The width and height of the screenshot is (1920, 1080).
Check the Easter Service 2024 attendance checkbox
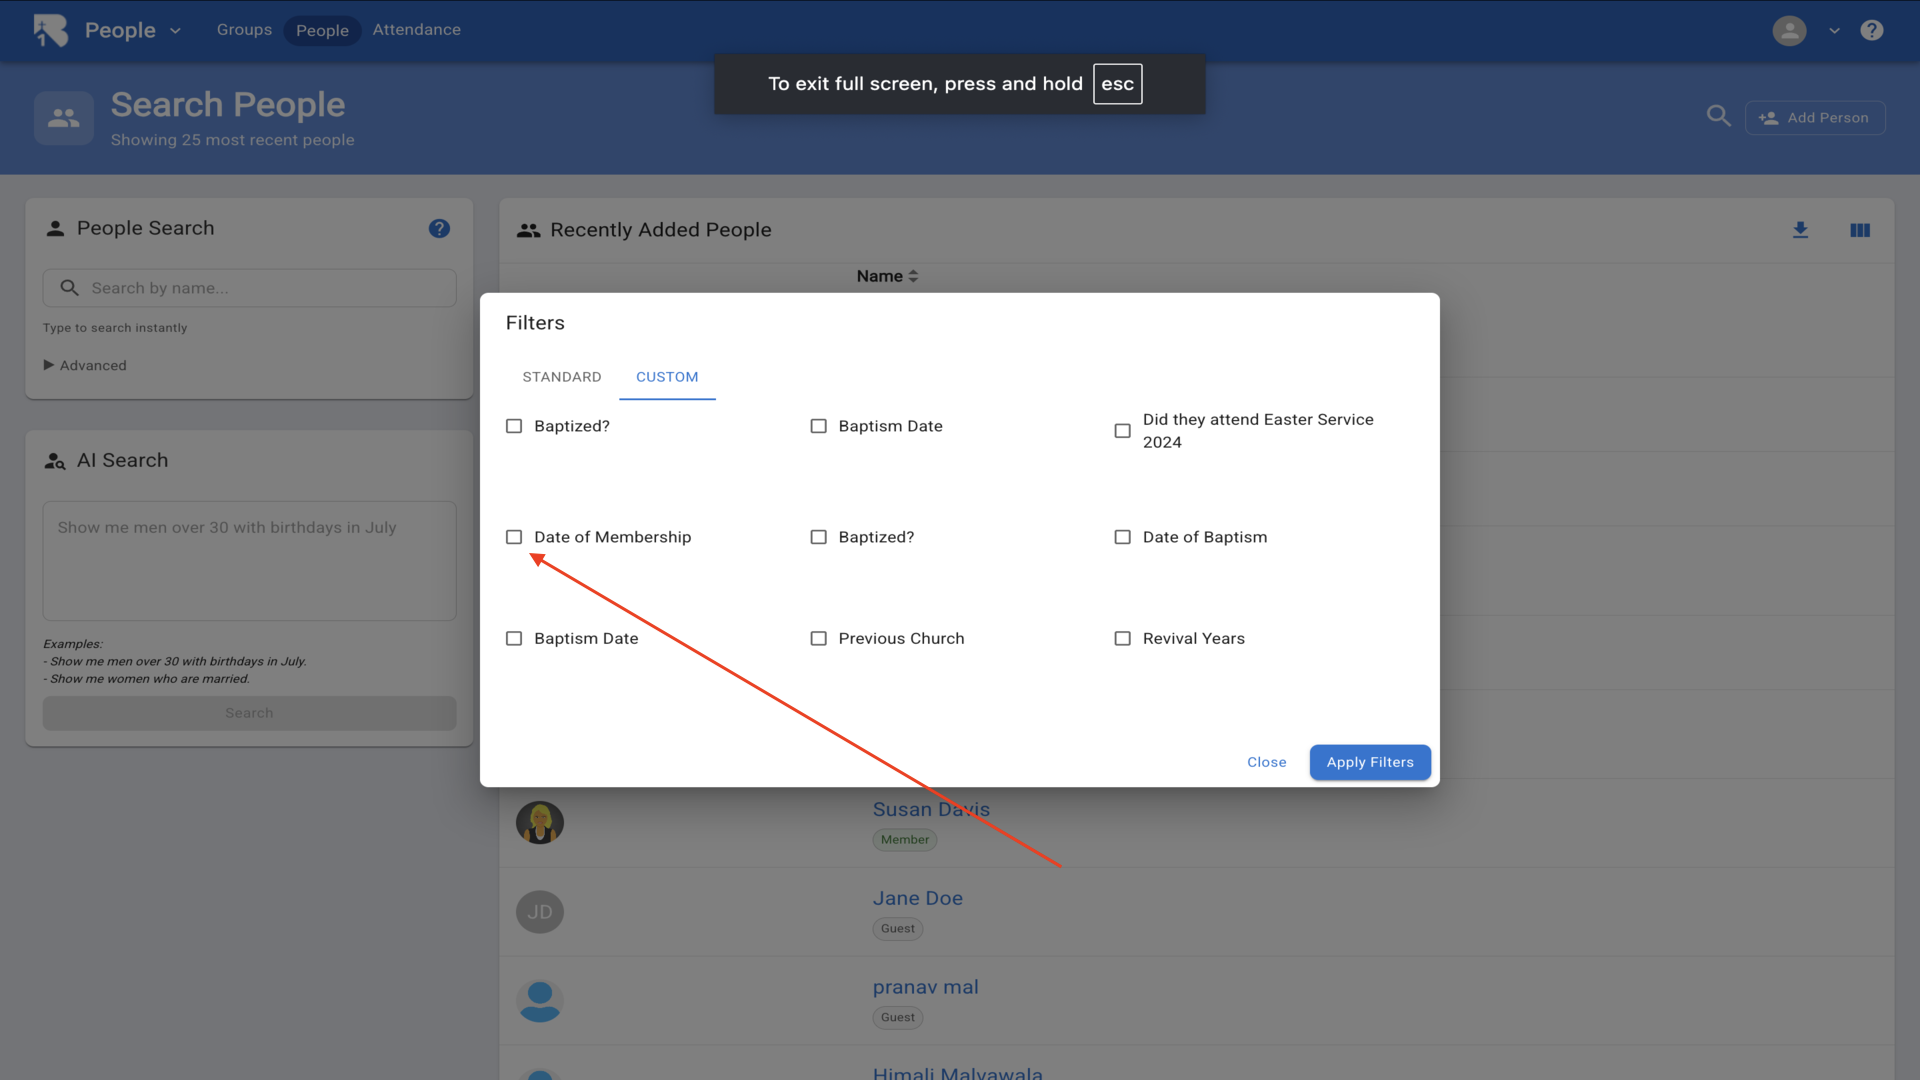tap(1123, 431)
